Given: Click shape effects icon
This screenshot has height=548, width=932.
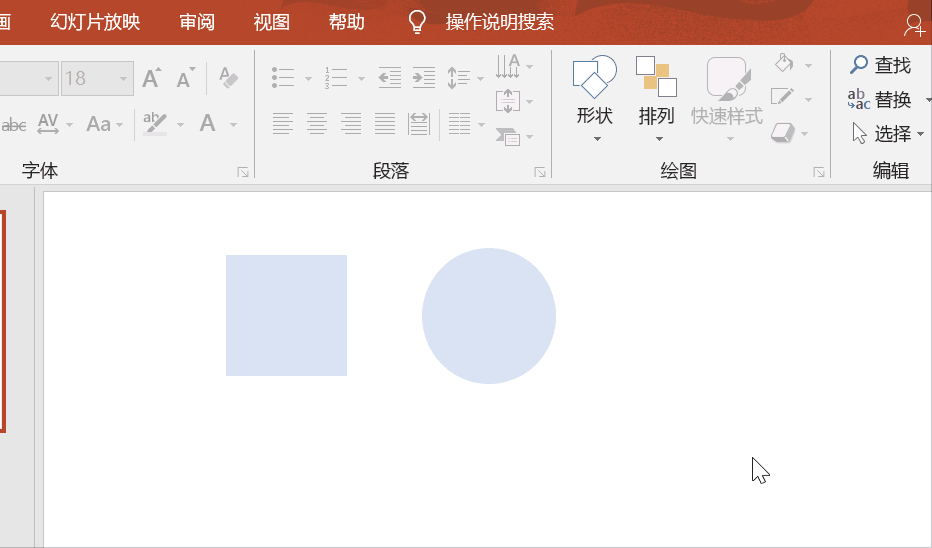Looking at the screenshot, I should point(783,133).
